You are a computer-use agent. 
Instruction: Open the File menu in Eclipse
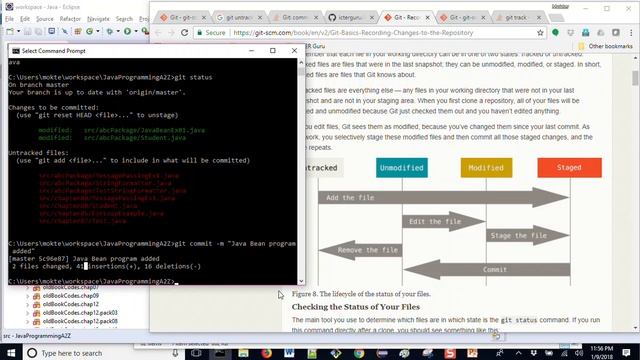pyautogui.click(x=9, y=19)
